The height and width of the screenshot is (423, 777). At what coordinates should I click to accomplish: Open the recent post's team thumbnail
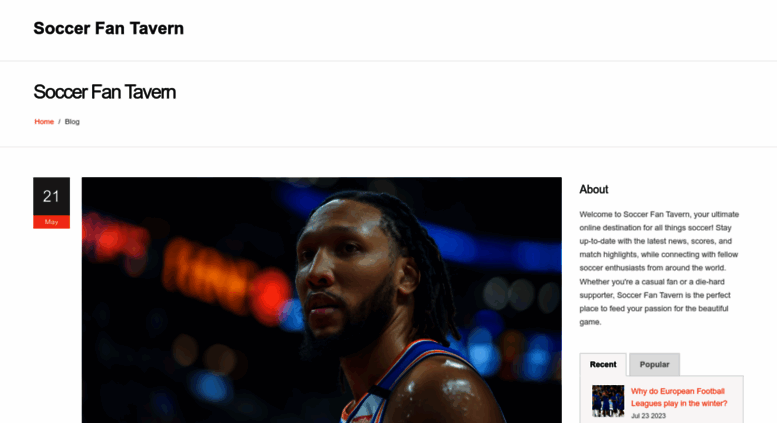(x=608, y=401)
